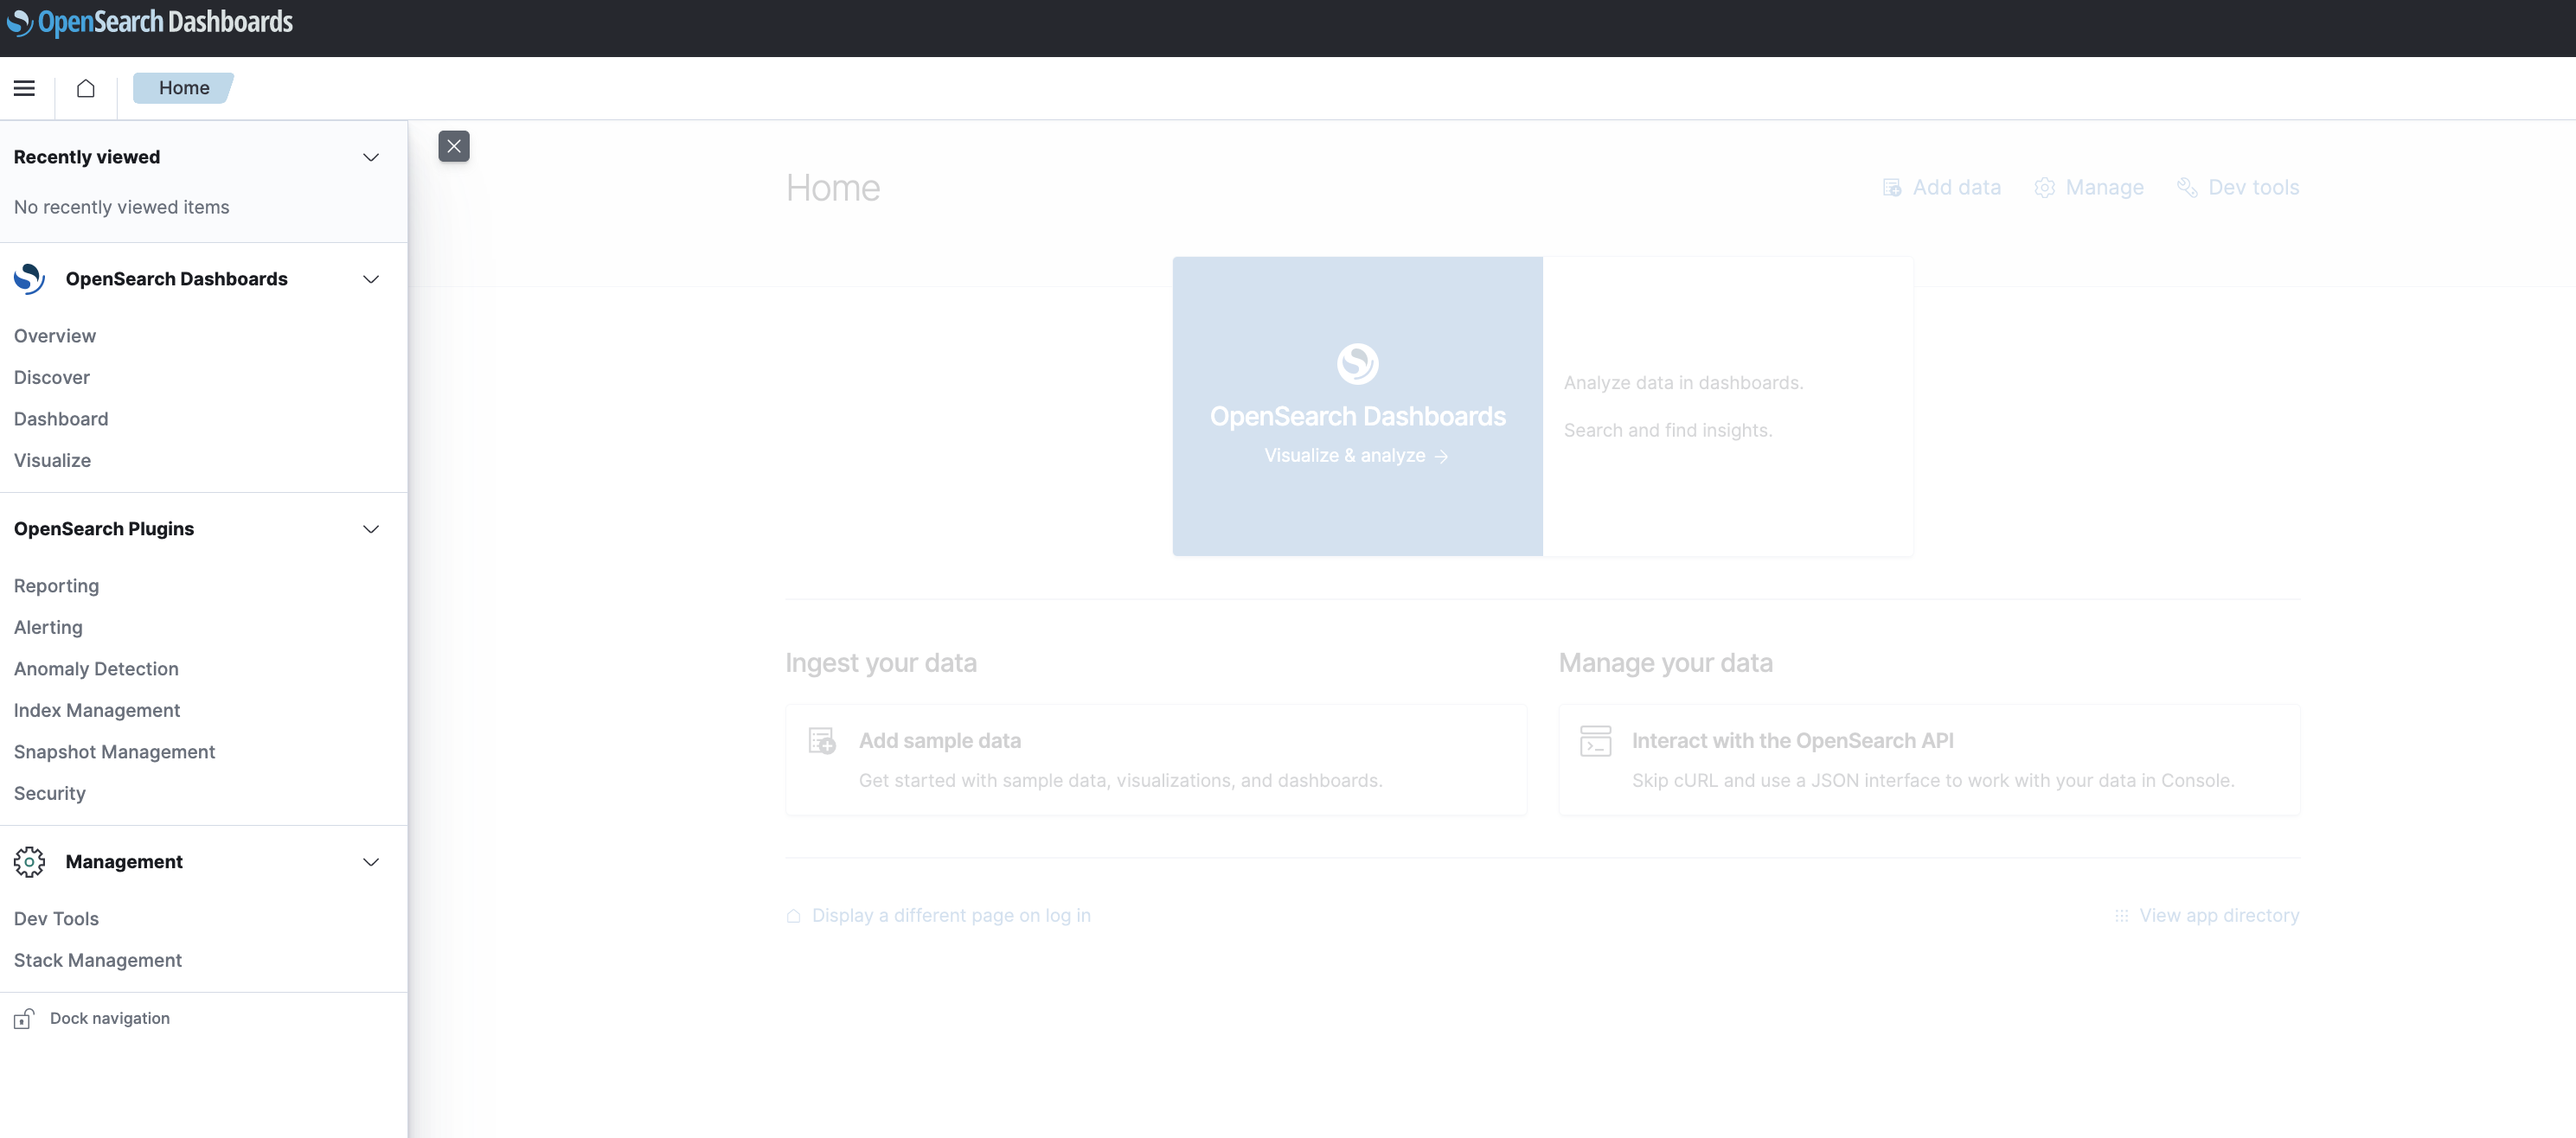
Task: Click the Management gear icon in sidebar
Action: click(x=28, y=861)
